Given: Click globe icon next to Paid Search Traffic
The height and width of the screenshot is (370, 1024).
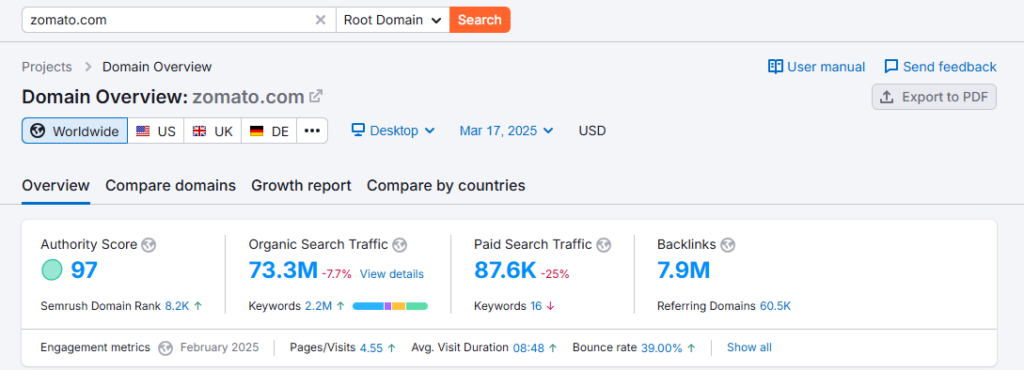Looking at the screenshot, I should pyautogui.click(x=603, y=245).
